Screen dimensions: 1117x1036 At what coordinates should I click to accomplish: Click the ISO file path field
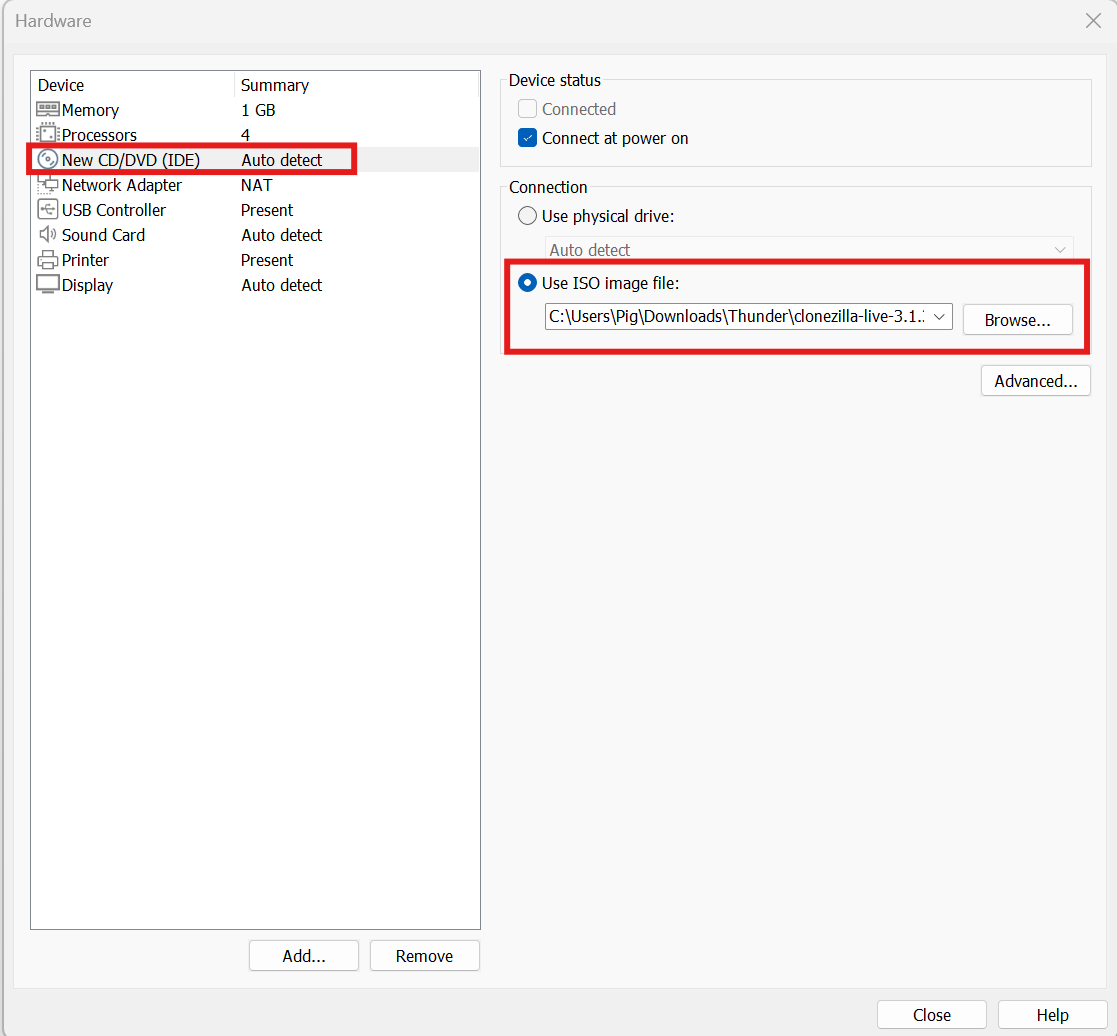coord(735,318)
